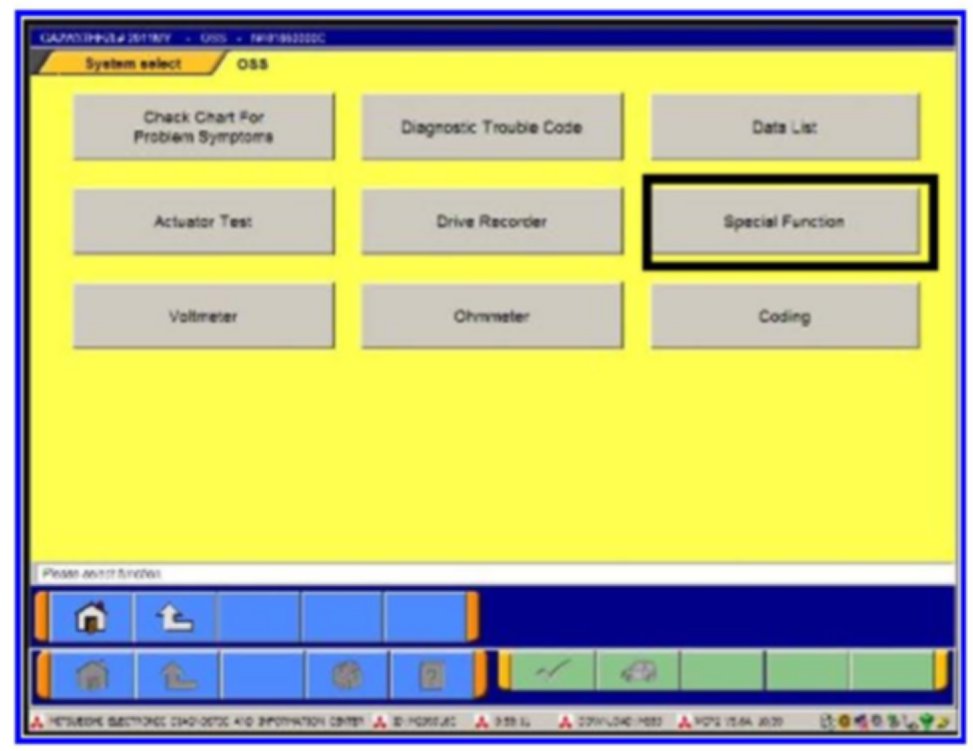973x751 pixels.
Task: Start the Voltmeter function
Action: 203,317
